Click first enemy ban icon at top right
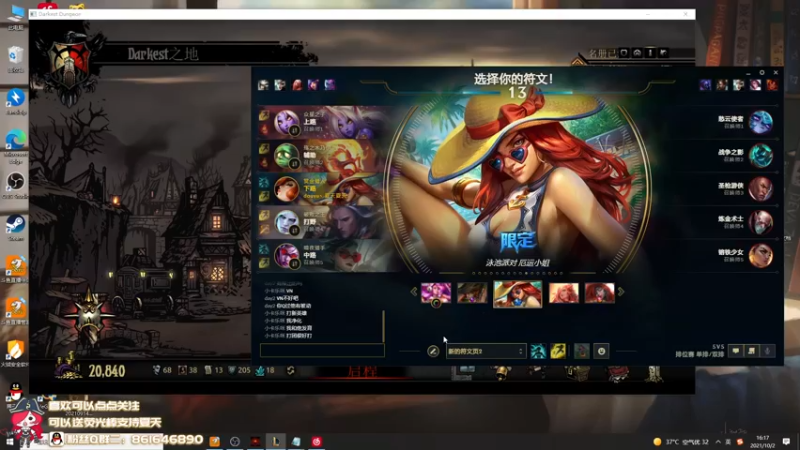This screenshot has width=800, height=450. click(705, 85)
